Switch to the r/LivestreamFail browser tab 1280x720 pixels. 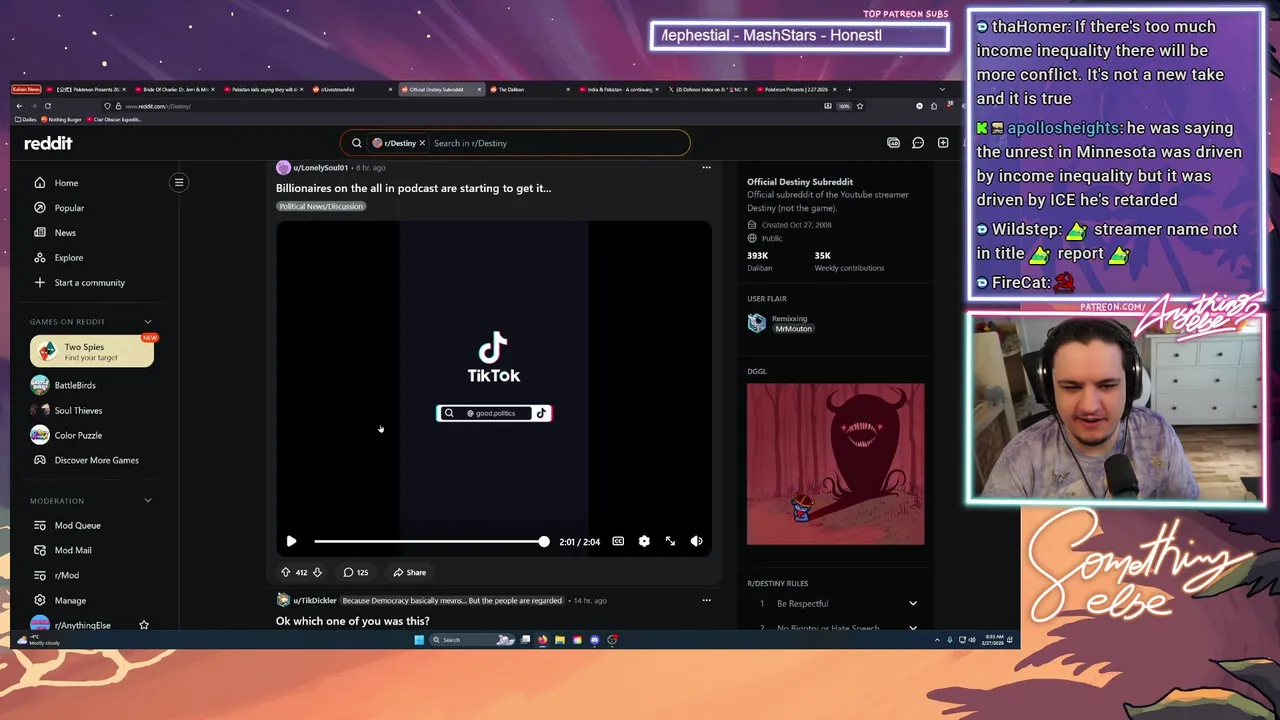click(350, 89)
